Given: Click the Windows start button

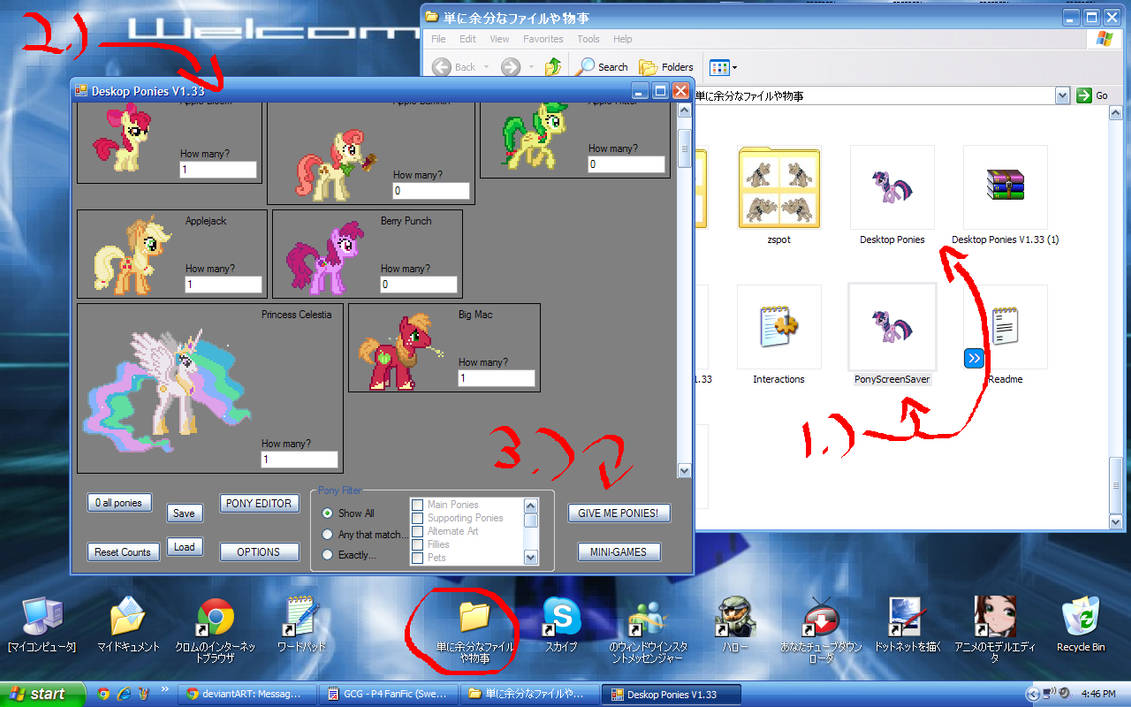Looking at the screenshot, I should [x=42, y=694].
